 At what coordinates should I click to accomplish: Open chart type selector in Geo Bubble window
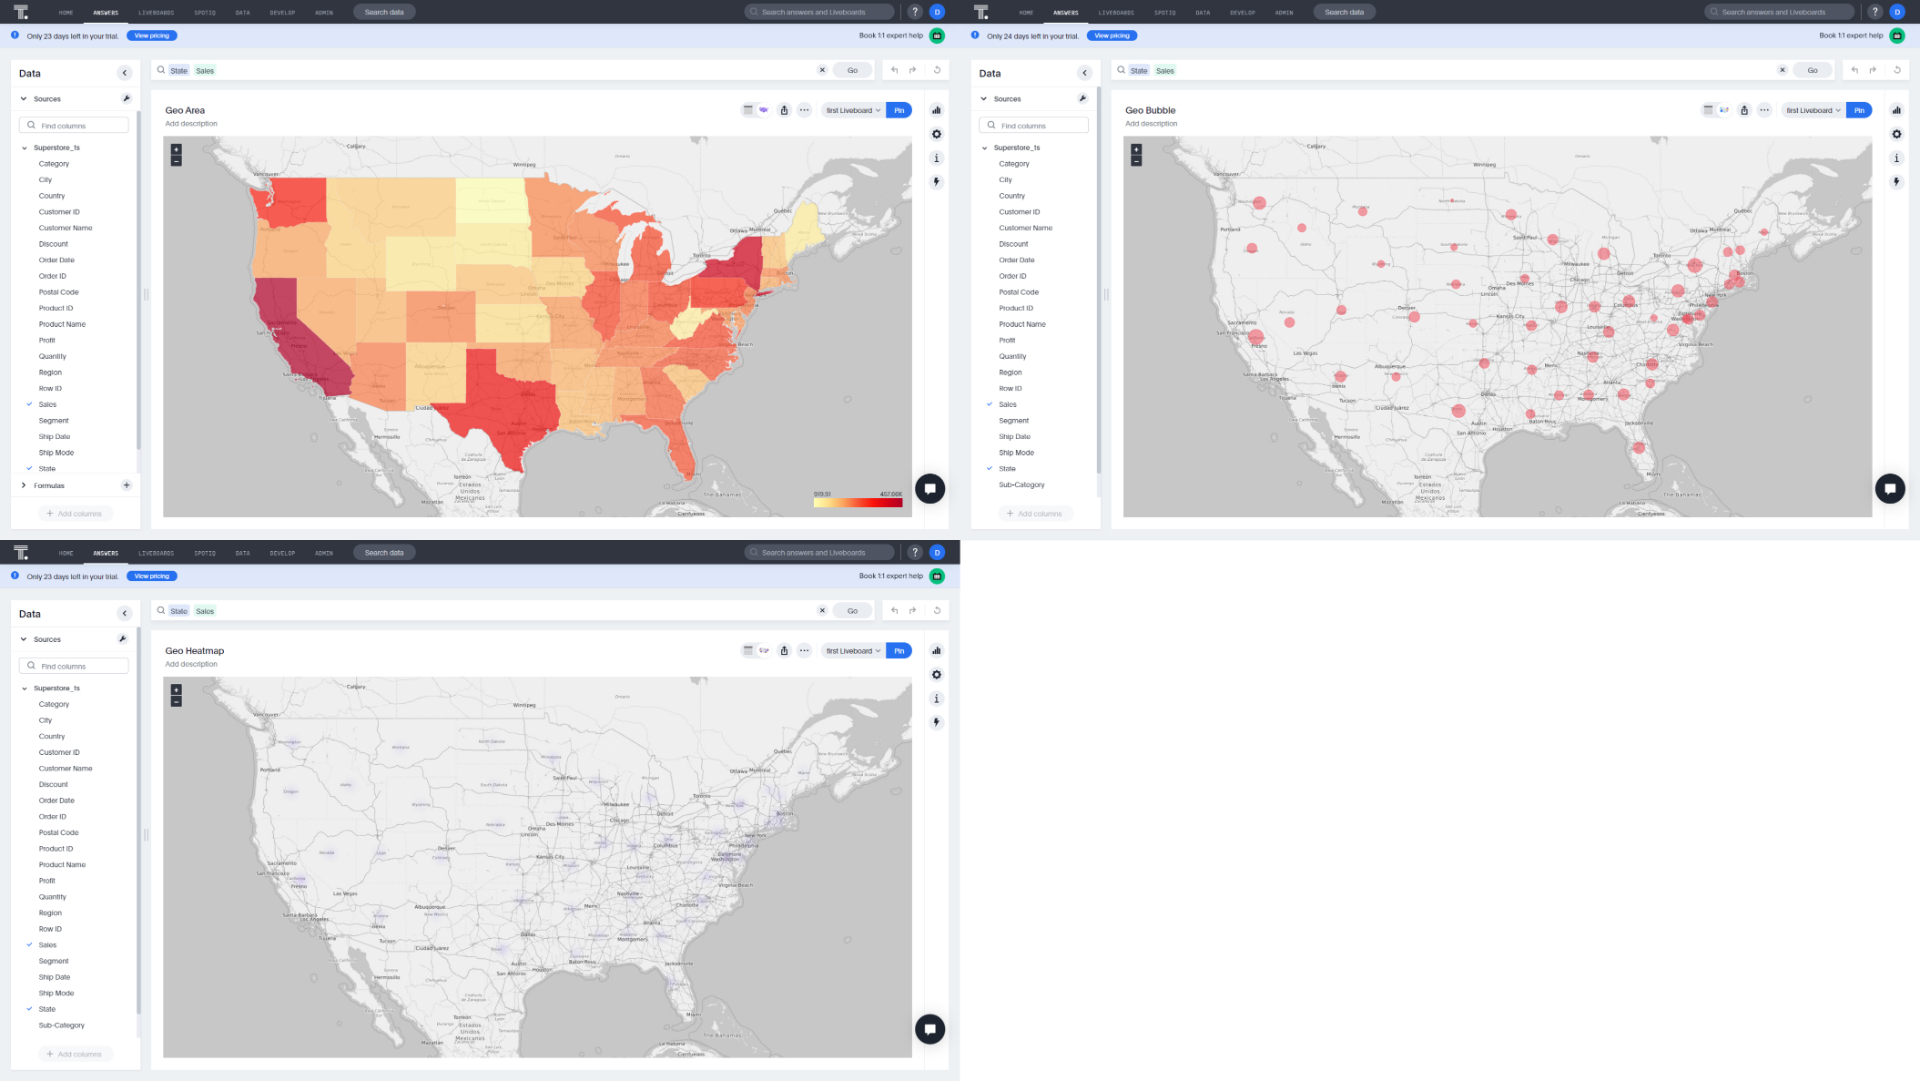[1896, 110]
